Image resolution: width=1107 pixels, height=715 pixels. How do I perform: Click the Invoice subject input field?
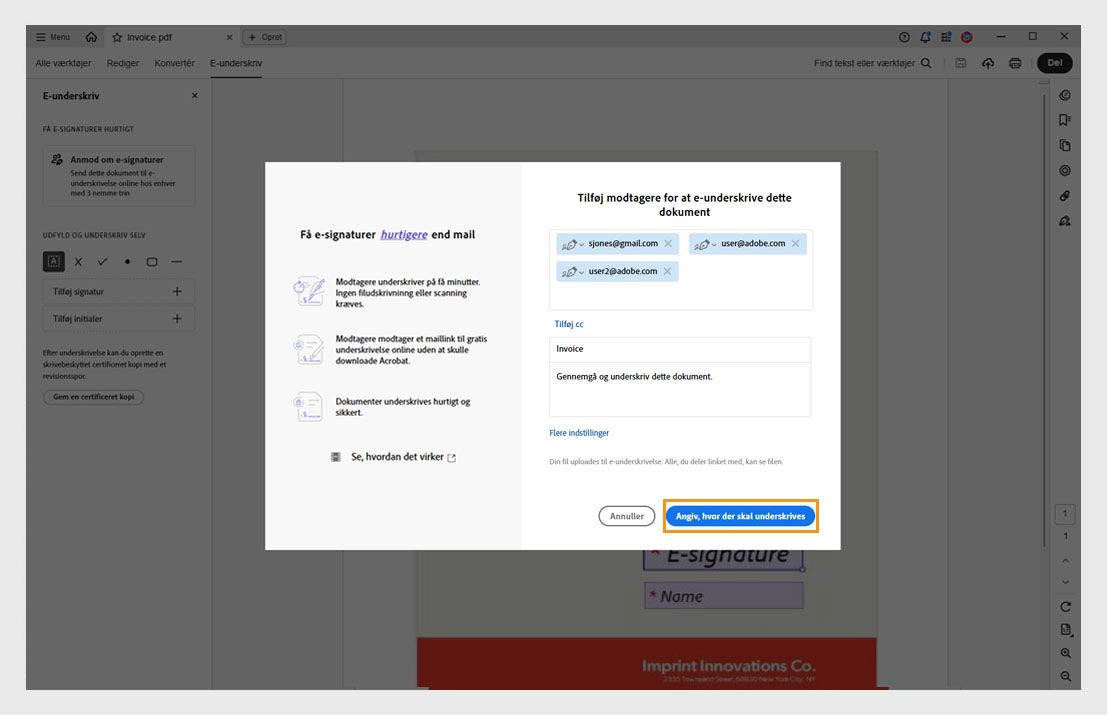point(679,348)
